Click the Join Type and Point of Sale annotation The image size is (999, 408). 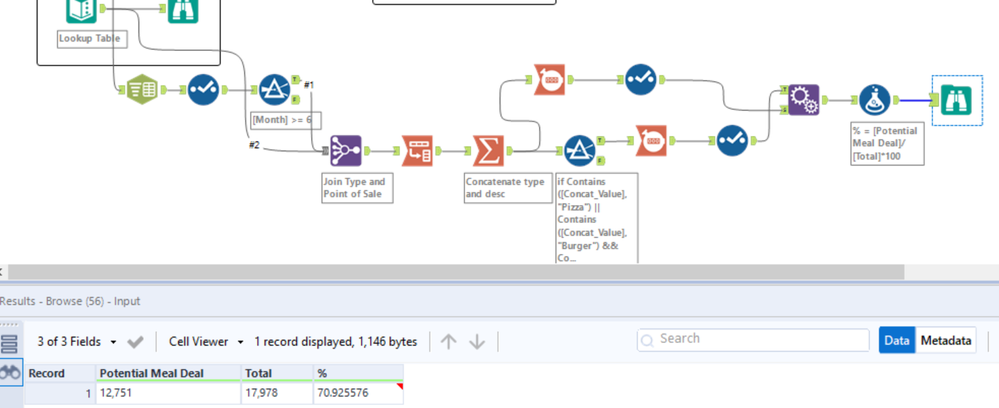click(x=357, y=188)
